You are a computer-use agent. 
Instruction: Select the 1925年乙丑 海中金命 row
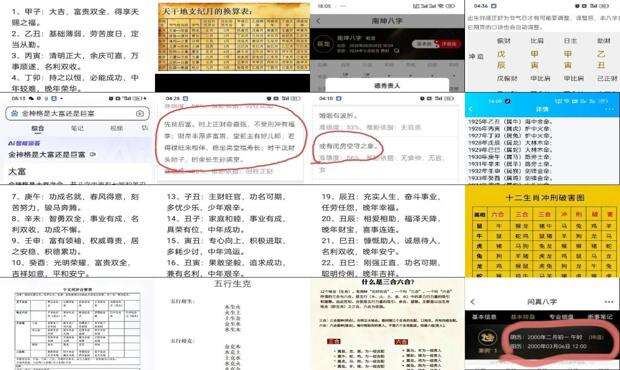click(x=509, y=121)
